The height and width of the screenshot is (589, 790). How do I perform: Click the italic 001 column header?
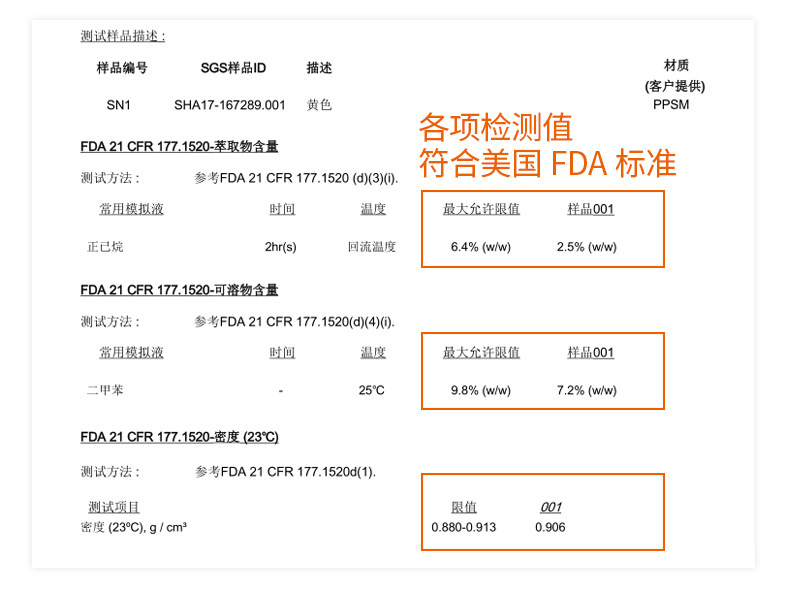(551, 507)
